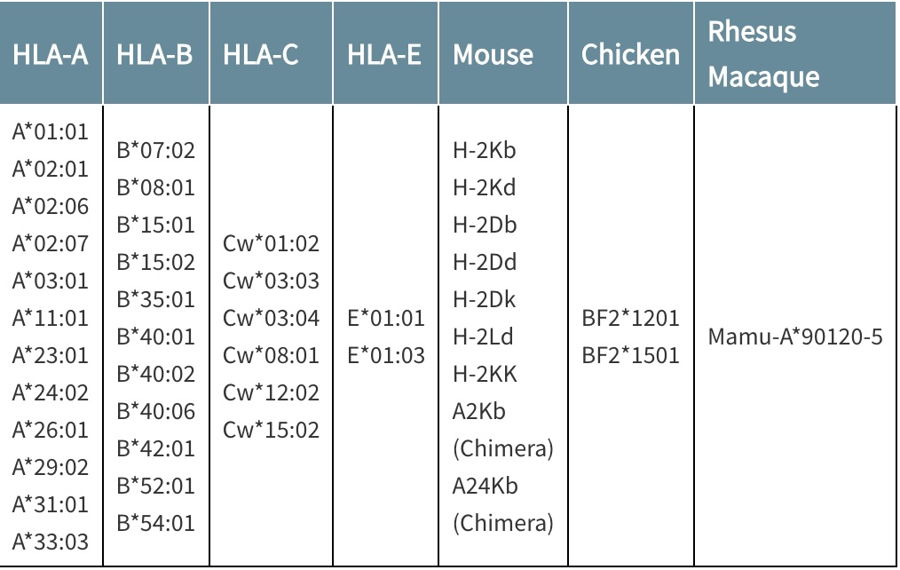Select the HLA-E column header

pyautogui.click(x=384, y=55)
